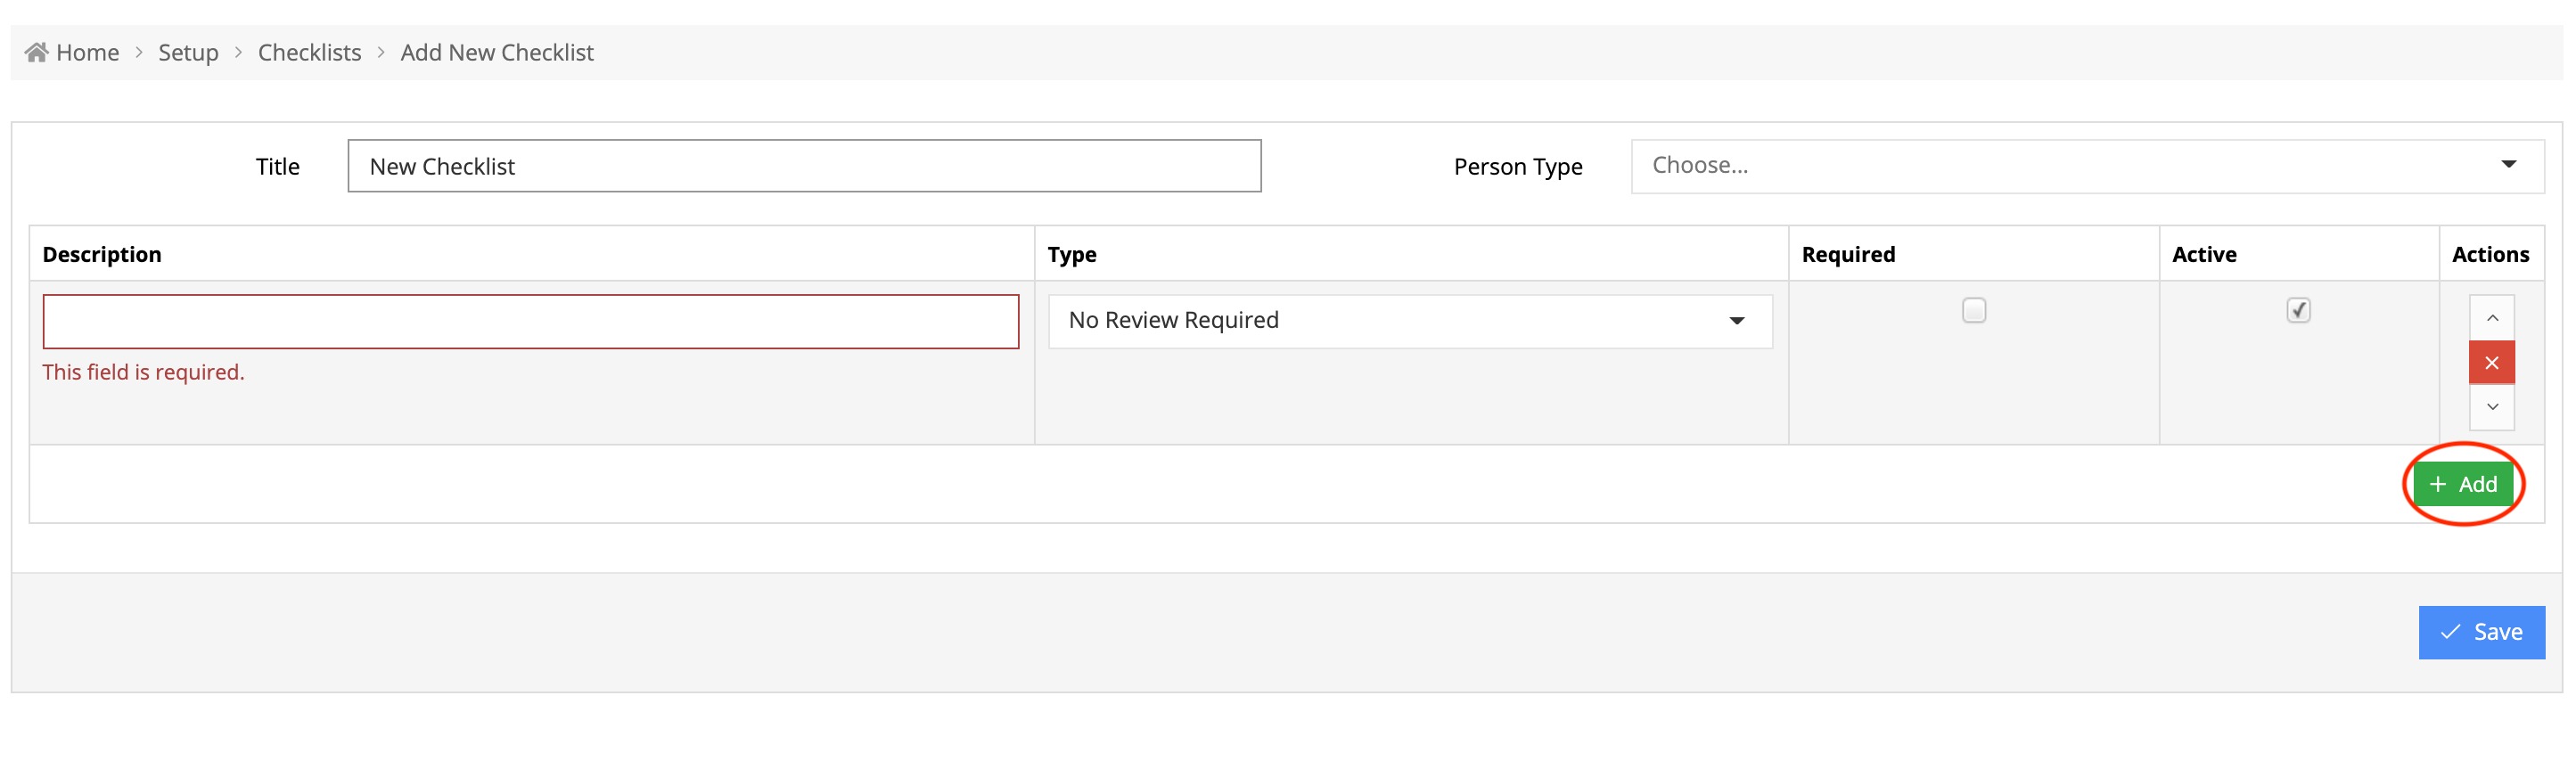Image resolution: width=2576 pixels, height=761 pixels.
Task: Move checklist item down with arrow
Action: (x=2491, y=407)
